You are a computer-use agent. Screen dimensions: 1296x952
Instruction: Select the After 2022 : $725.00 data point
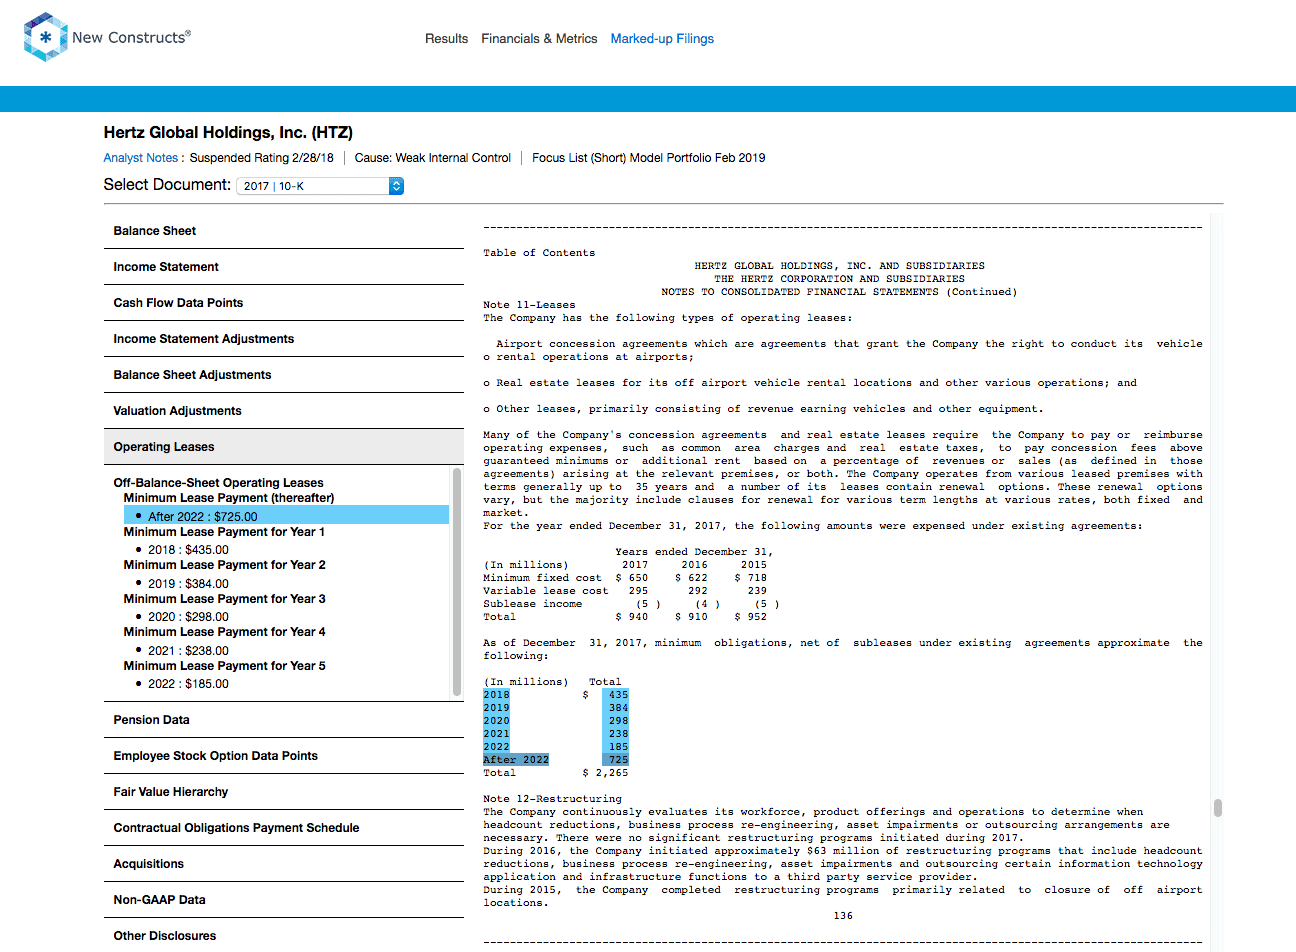[286, 516]
